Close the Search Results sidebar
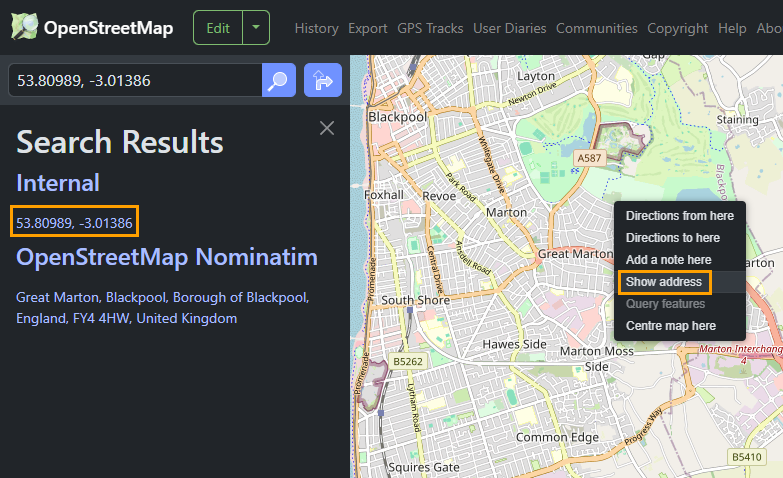The width and height of the screenshot is (783, 478). (x=327, y=128)
